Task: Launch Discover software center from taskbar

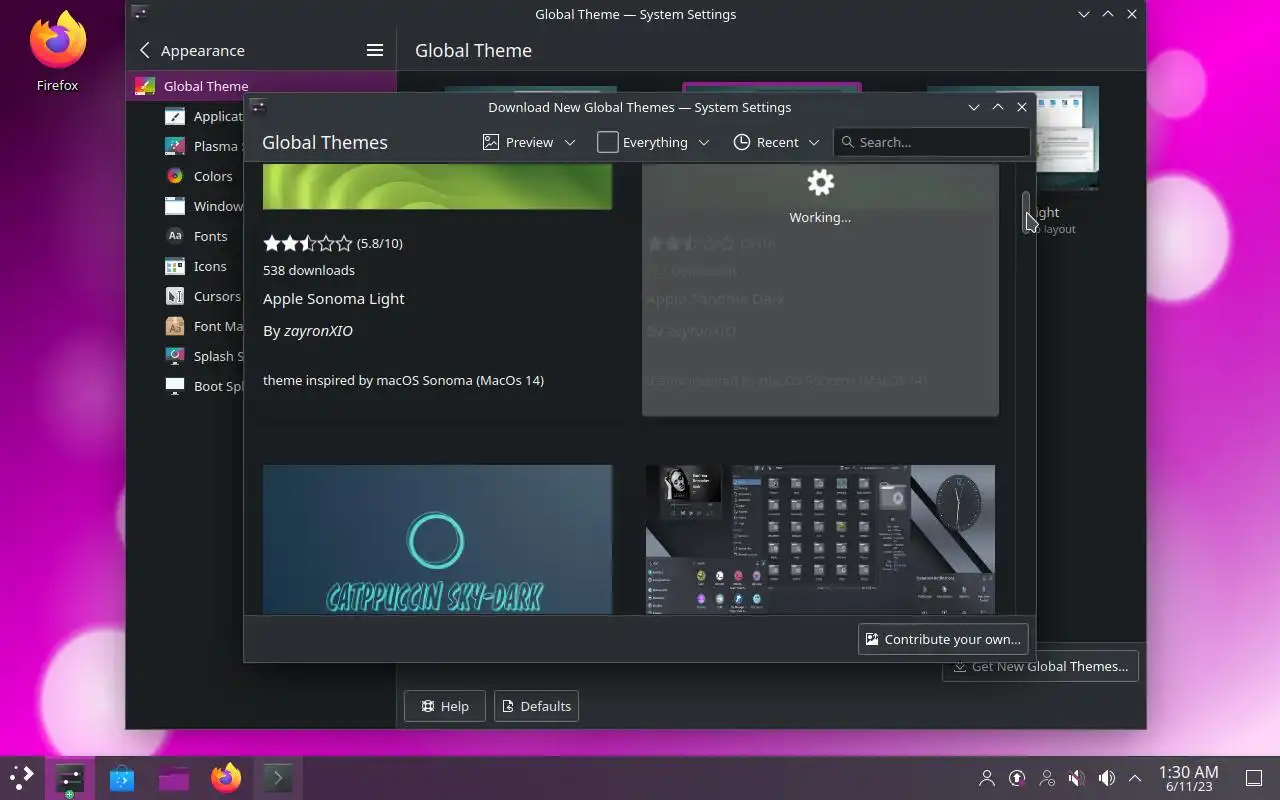Action: [122, 777]
